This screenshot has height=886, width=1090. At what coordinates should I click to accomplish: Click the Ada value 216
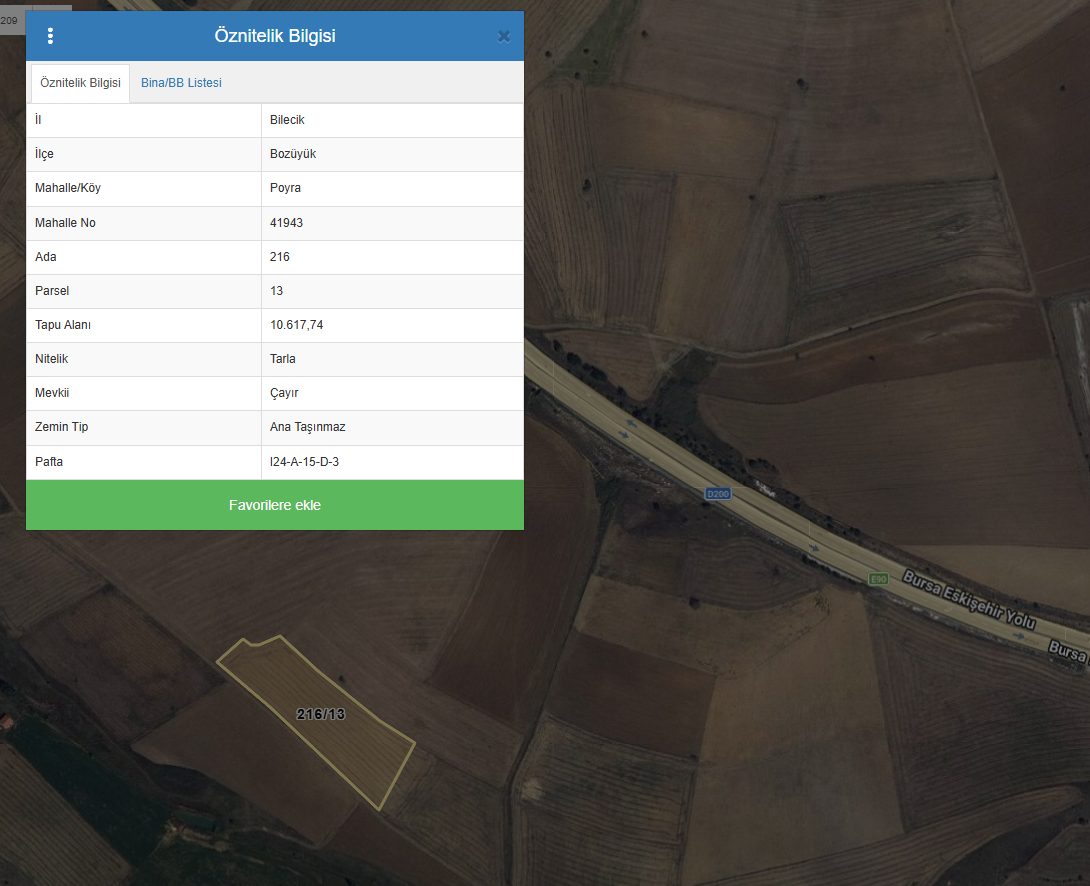pyautogui.click(x=279, y=256)
